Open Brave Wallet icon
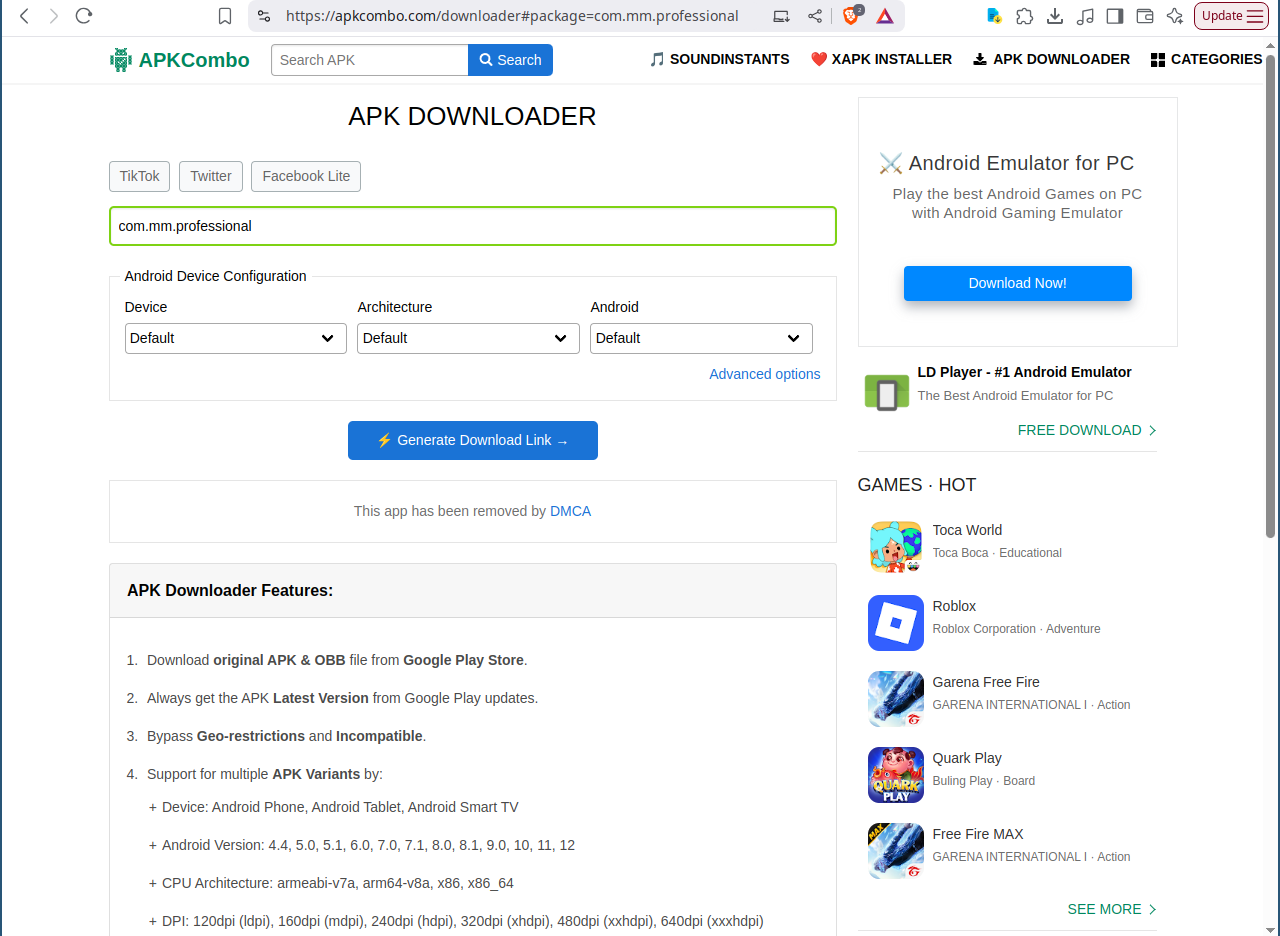Screen dimensions: 1280x936 [x=1145, y=16]
